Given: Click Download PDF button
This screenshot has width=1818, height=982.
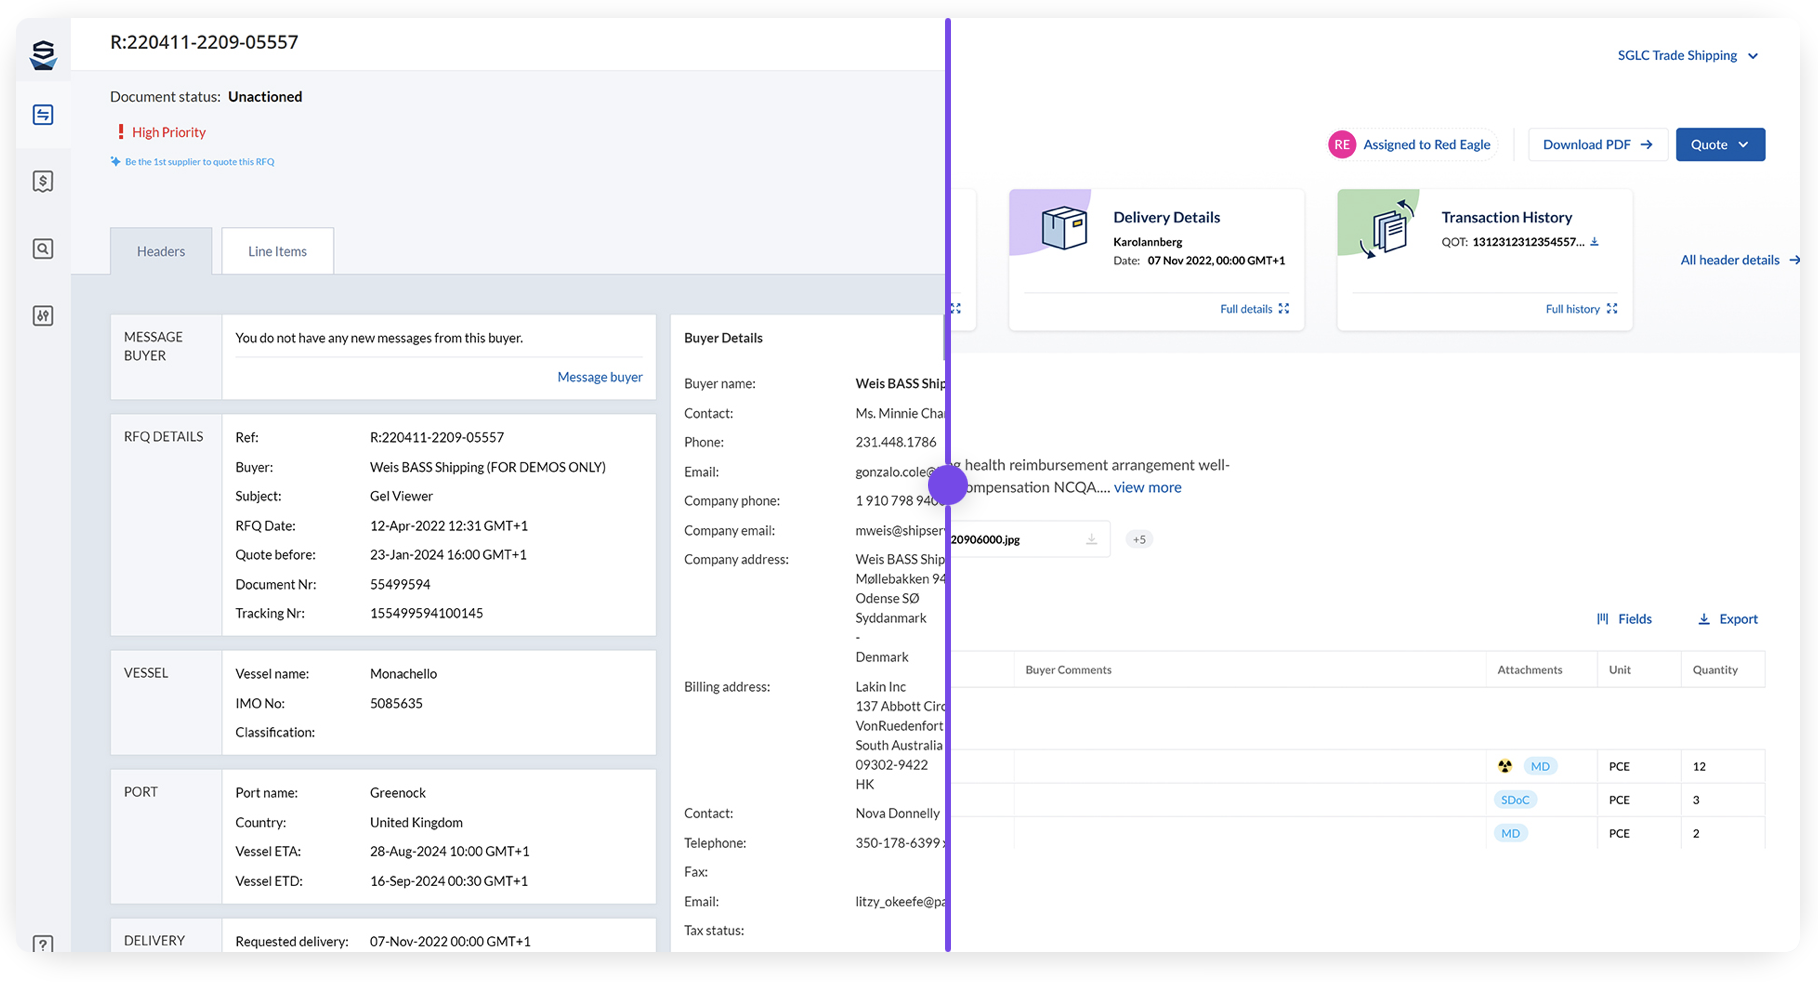Looking at the screenshot, I should pos(1597,145).
